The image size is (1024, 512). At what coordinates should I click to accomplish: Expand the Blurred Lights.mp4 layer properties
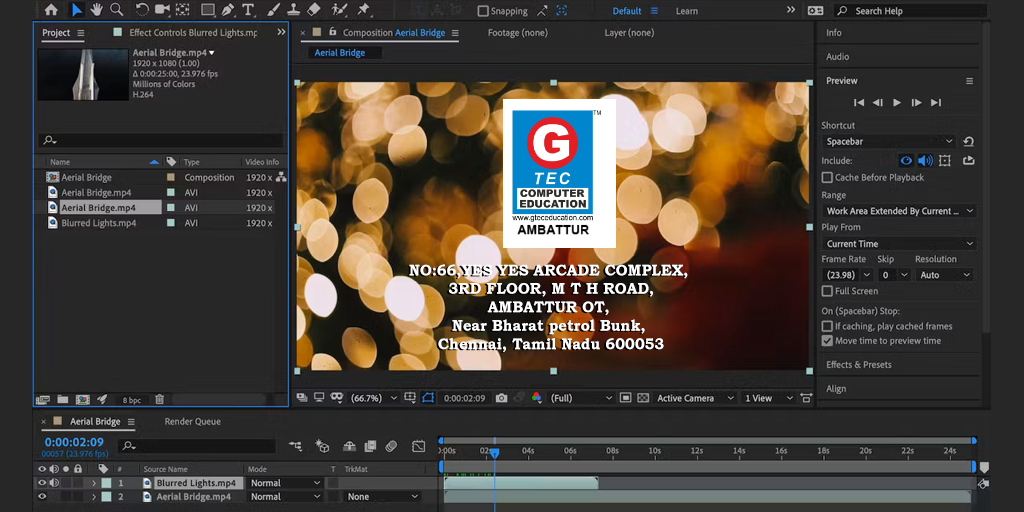coord(94,483)
